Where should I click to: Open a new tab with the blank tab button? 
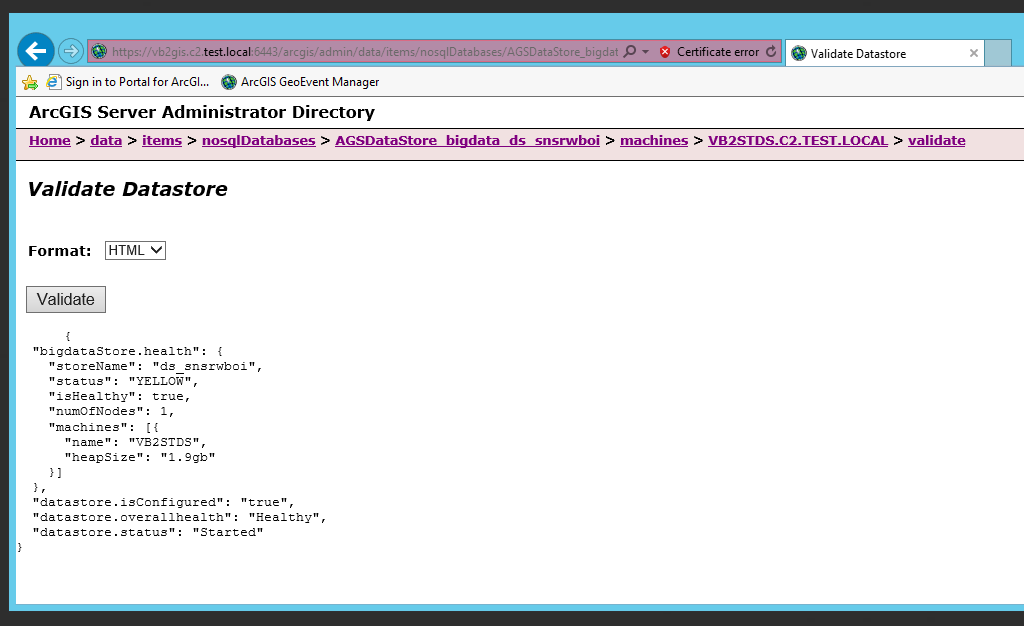(x=997, y=53)
